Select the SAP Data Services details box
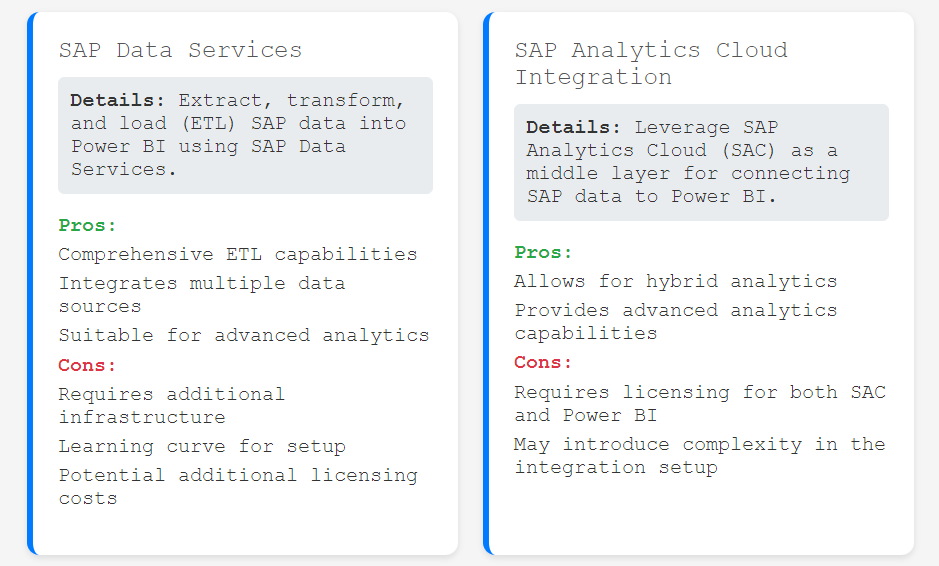Image resolution: width=939 pixels, height=566 pixels. click(245, 135)
